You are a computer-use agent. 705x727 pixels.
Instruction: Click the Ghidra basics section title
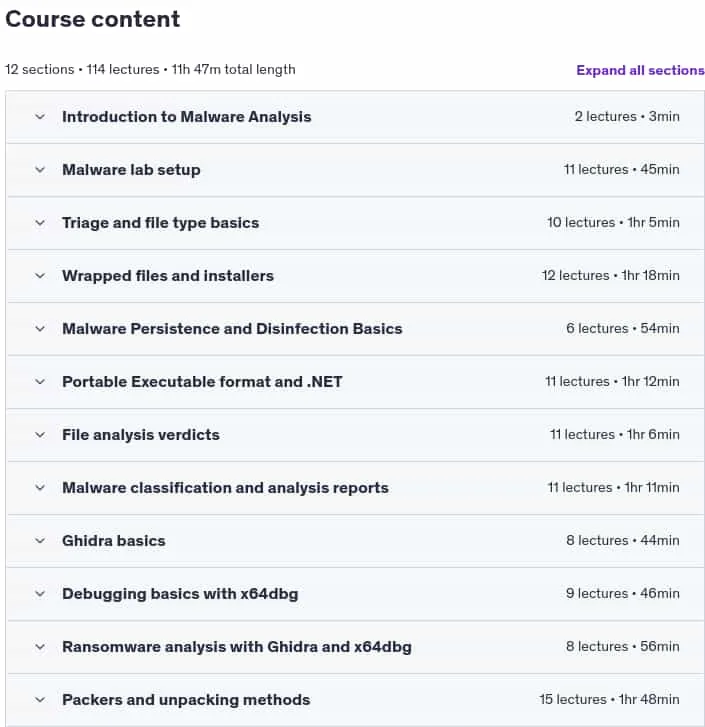coord(114,541)
